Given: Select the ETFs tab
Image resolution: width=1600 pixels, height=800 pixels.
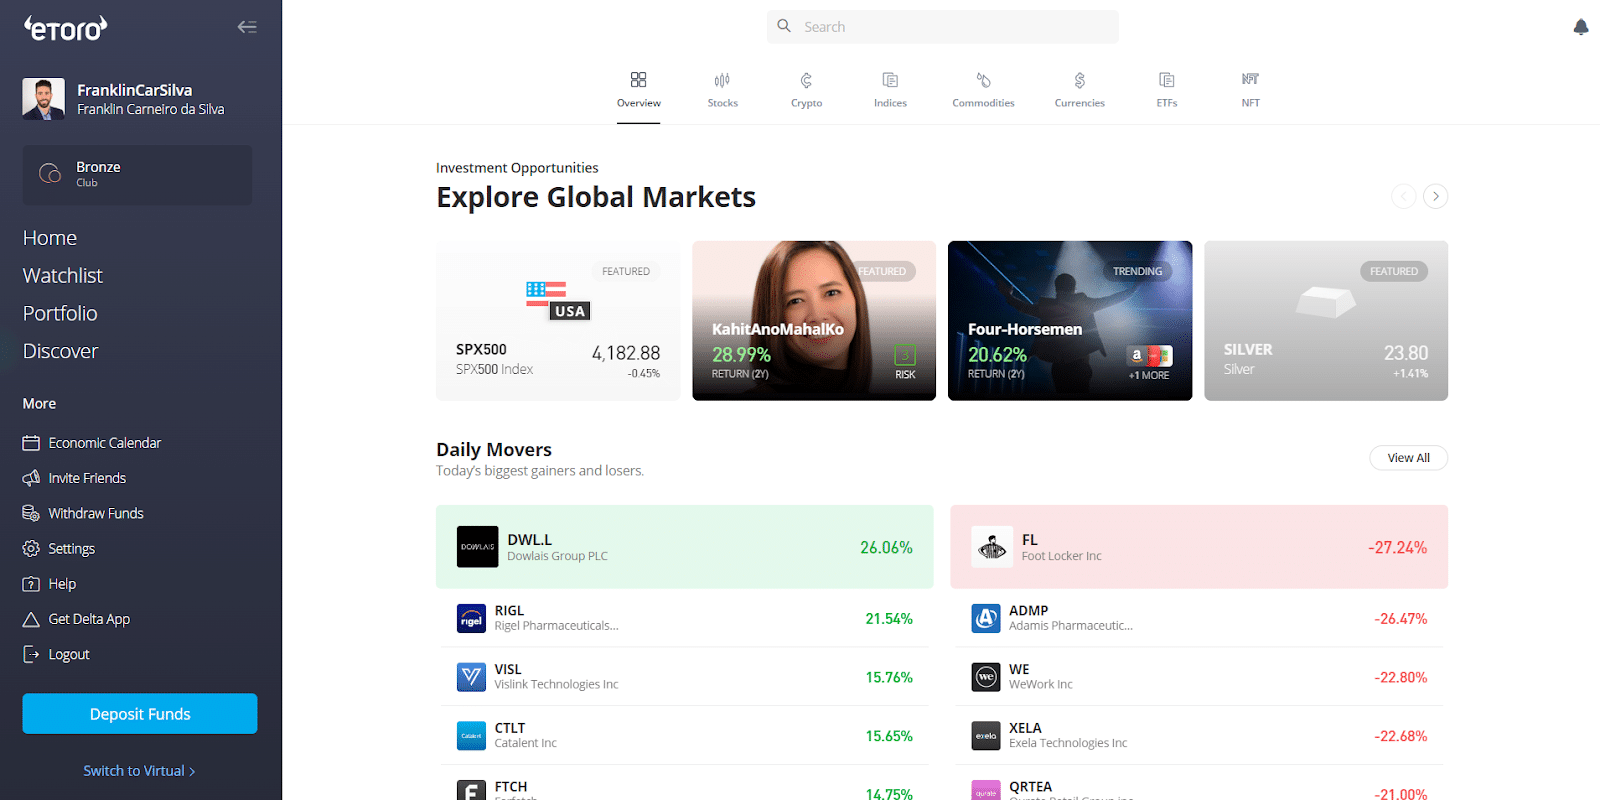Looking at the screenshot, I should [1167, 89].
